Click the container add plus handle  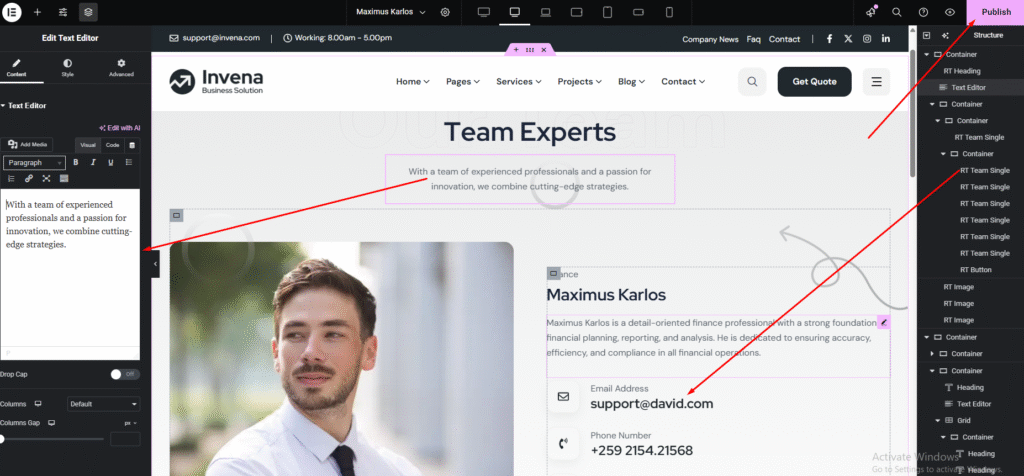516,50
